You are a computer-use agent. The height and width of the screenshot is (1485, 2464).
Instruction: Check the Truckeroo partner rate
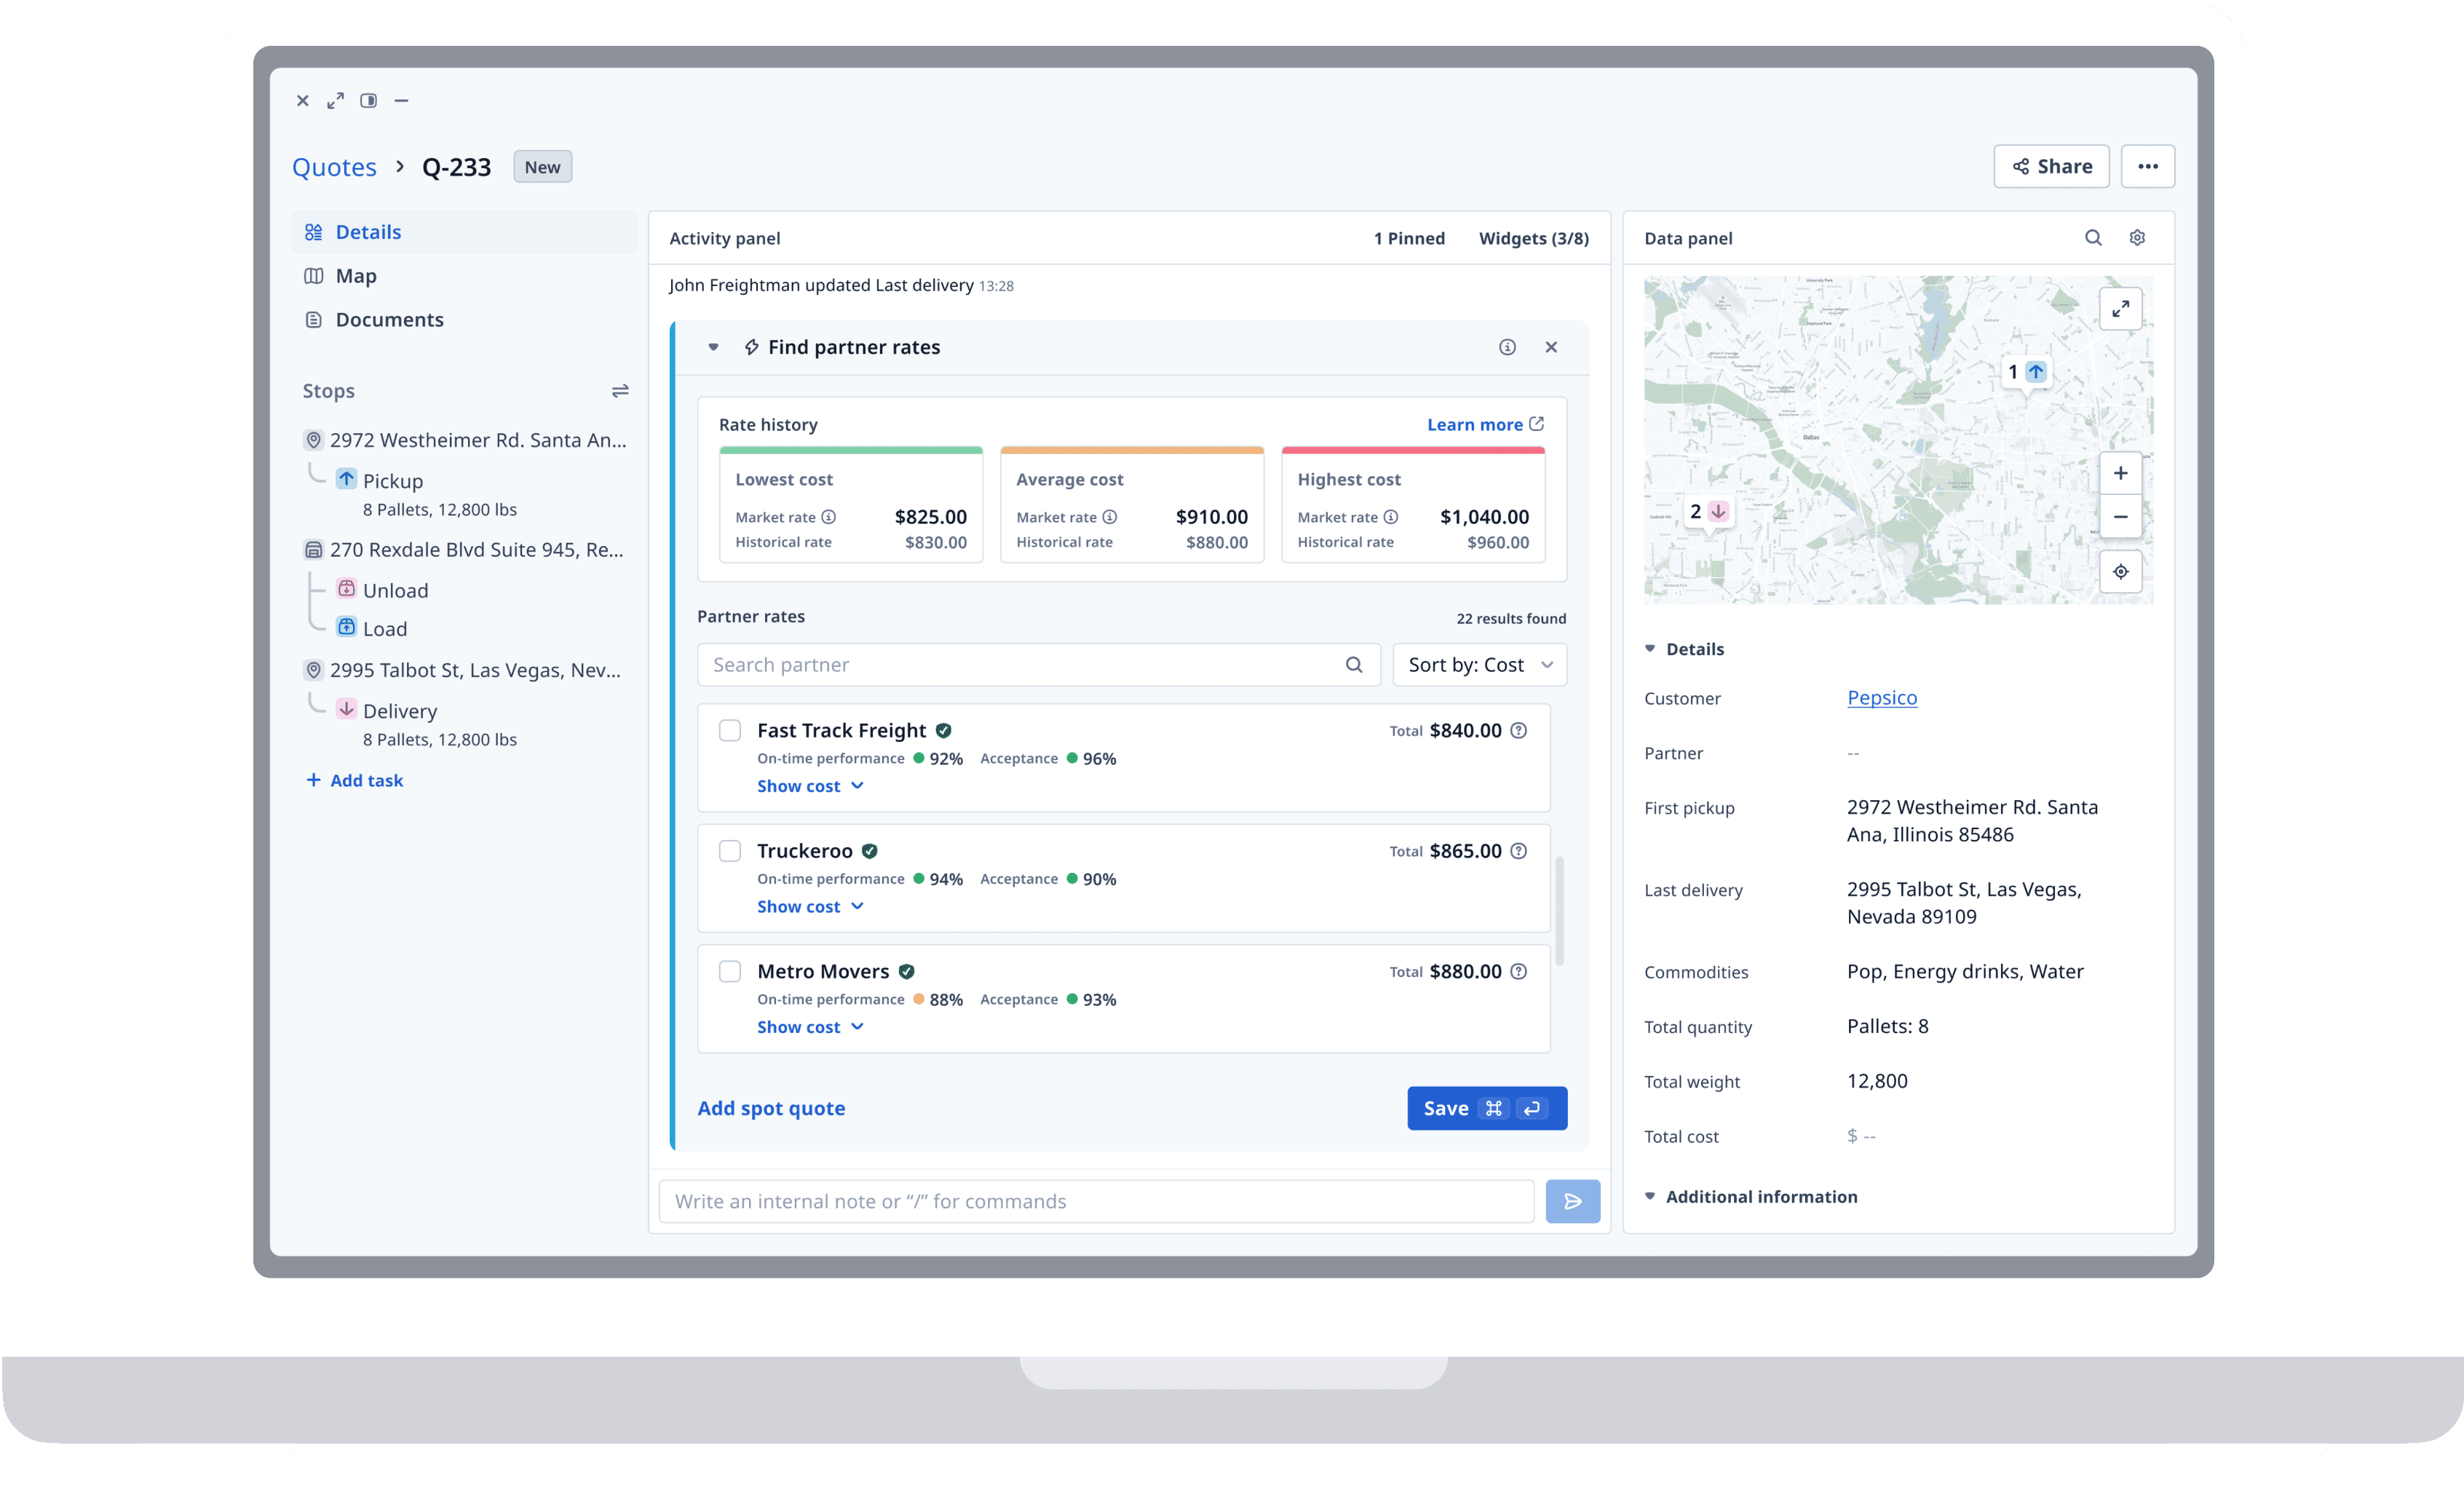tap(730, 851)
